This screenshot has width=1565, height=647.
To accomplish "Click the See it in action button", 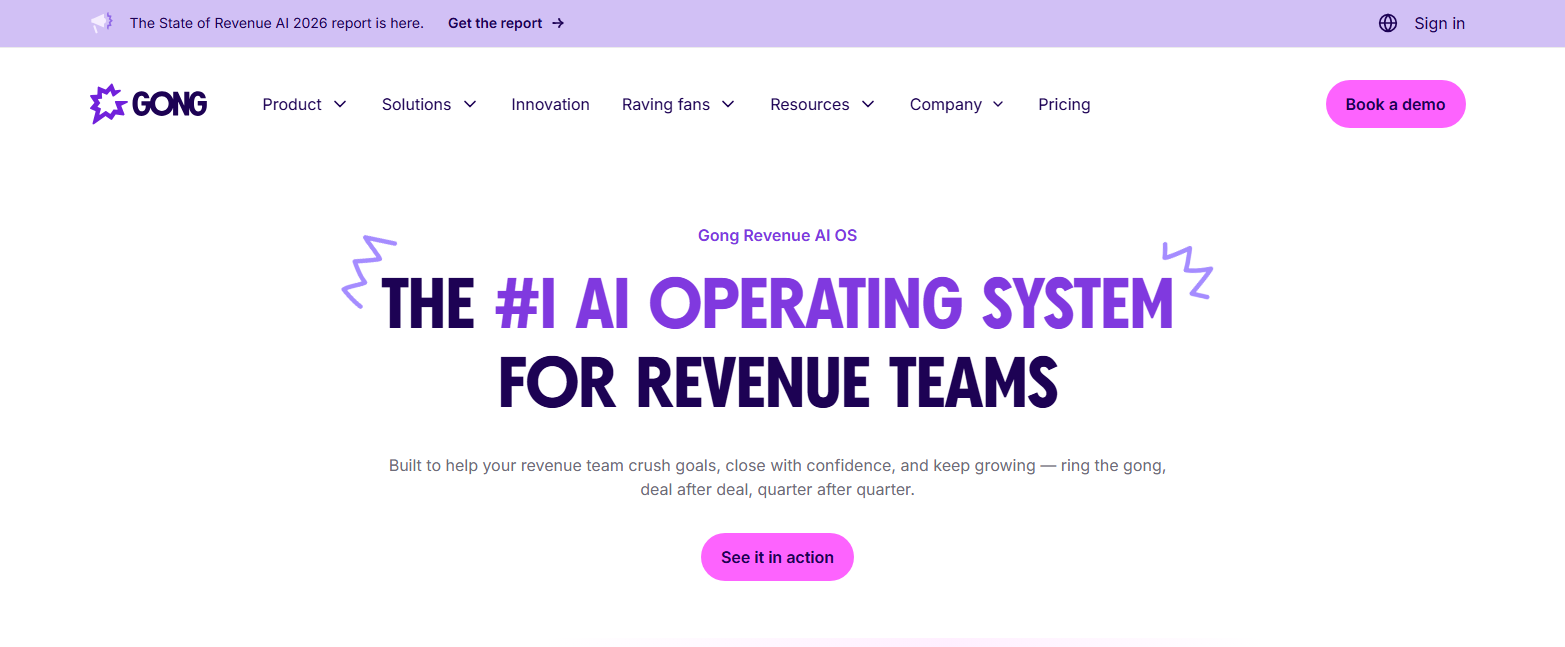I will [x=777, y=557].
